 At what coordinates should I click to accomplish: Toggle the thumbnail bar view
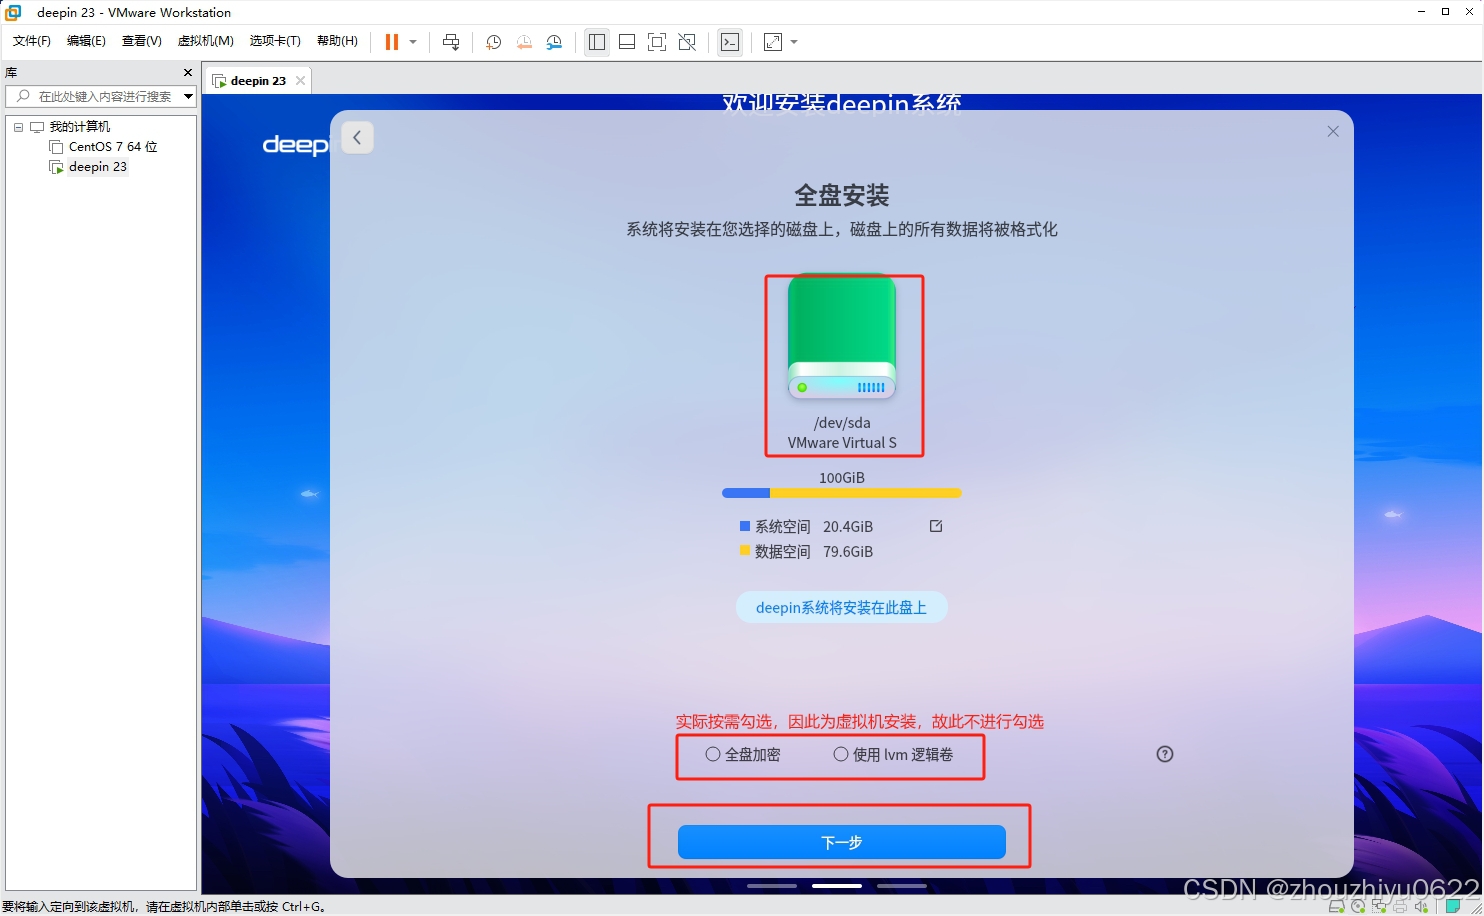[x=627, y=42]
